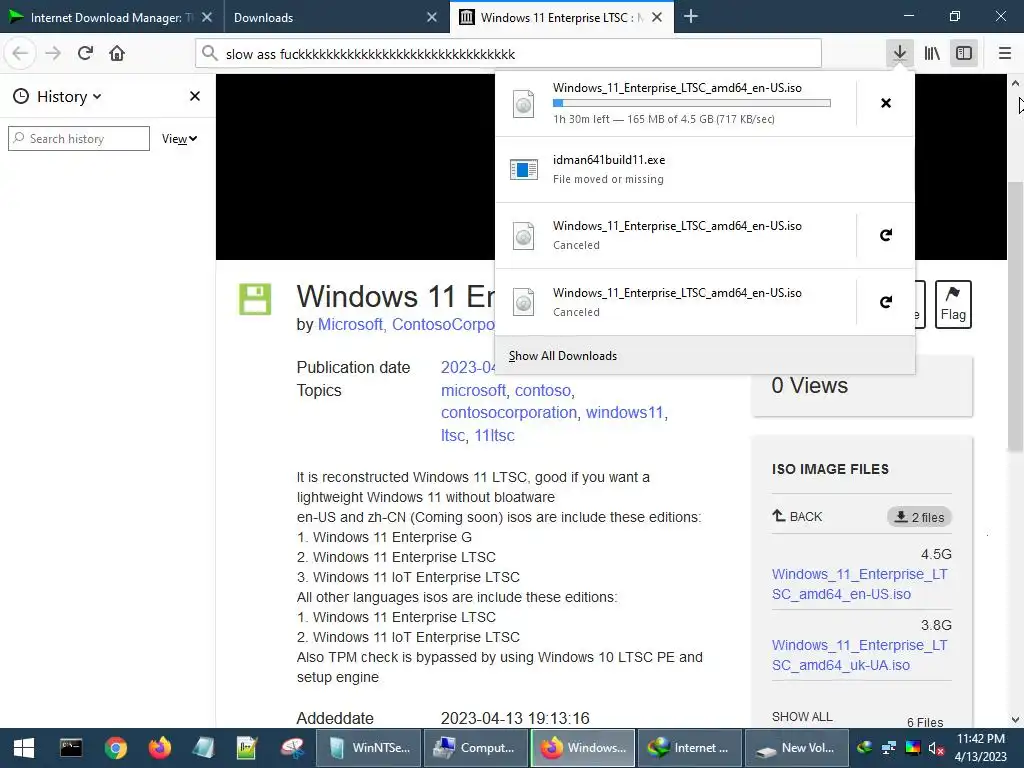Viewport: 1024px width, 768px height.
Task: Open the microsoft topic link
Action: 473,391
